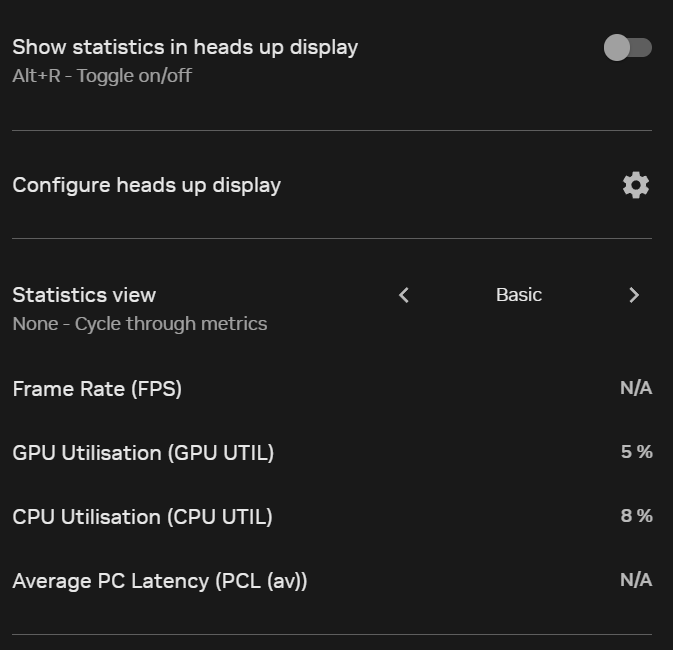
Task: Cycle Statistics view to previous option
Action: 404,295
